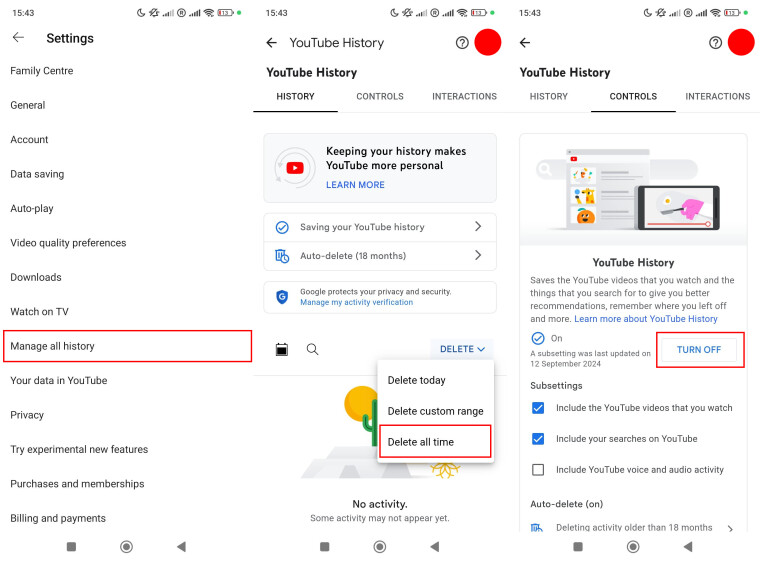Choose Delete all time option

(x=436, y=442)
